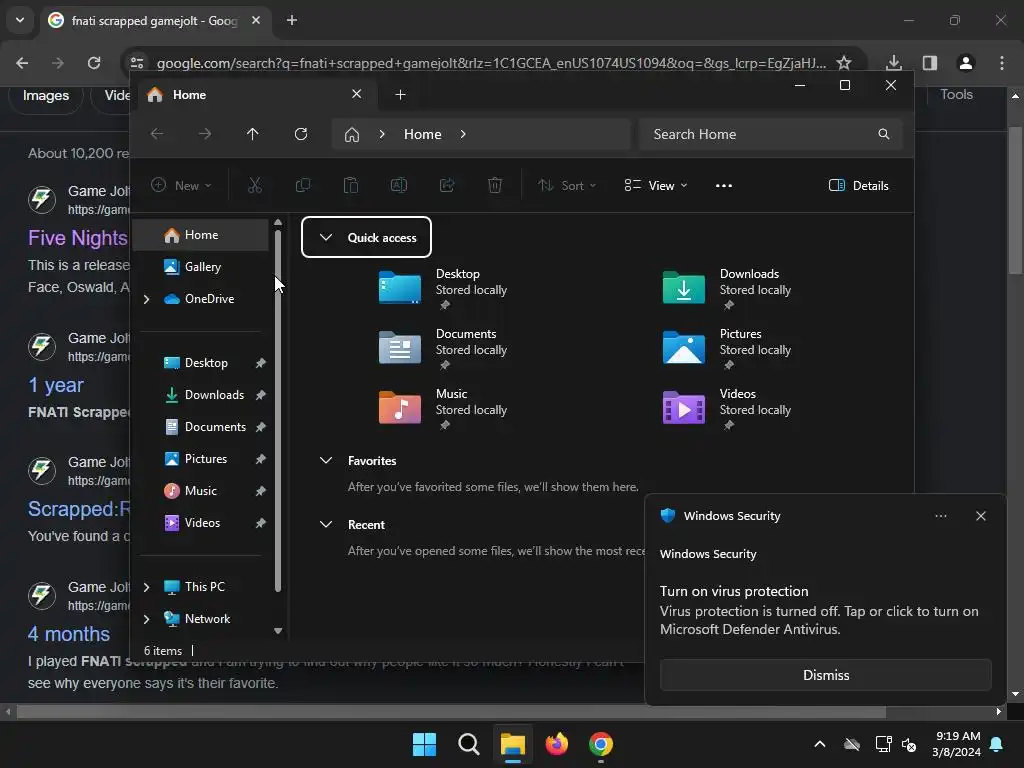Viewport: 1024px width, 768px height.
Task: Click the Delete trash icon in Explorer toolbar
Action: coord(495,185)
